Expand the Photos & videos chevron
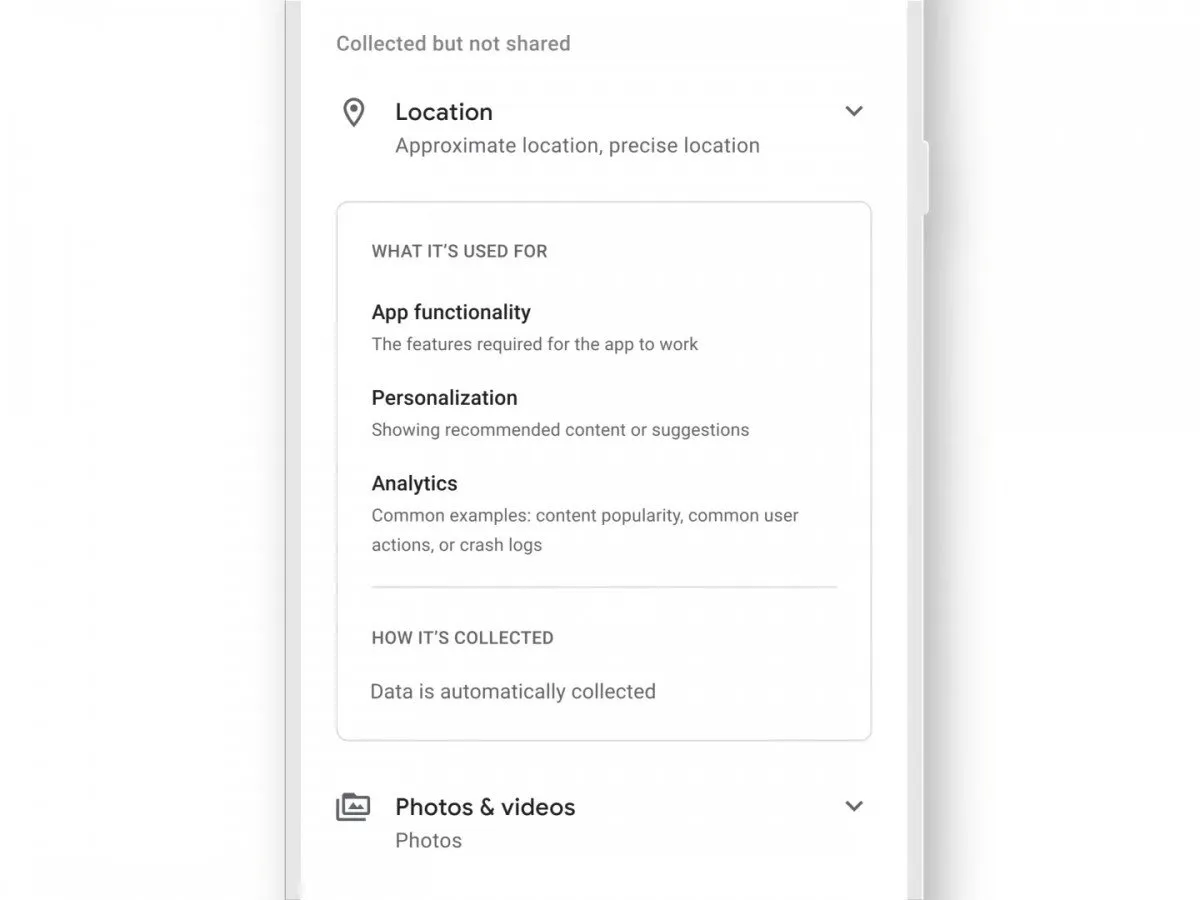1200x900 pixels. [x=854, y=806]
